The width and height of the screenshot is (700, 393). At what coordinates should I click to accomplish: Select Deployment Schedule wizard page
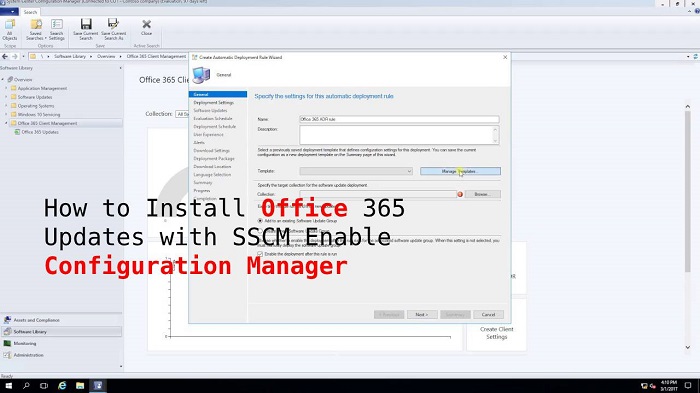tap(214, 126)
